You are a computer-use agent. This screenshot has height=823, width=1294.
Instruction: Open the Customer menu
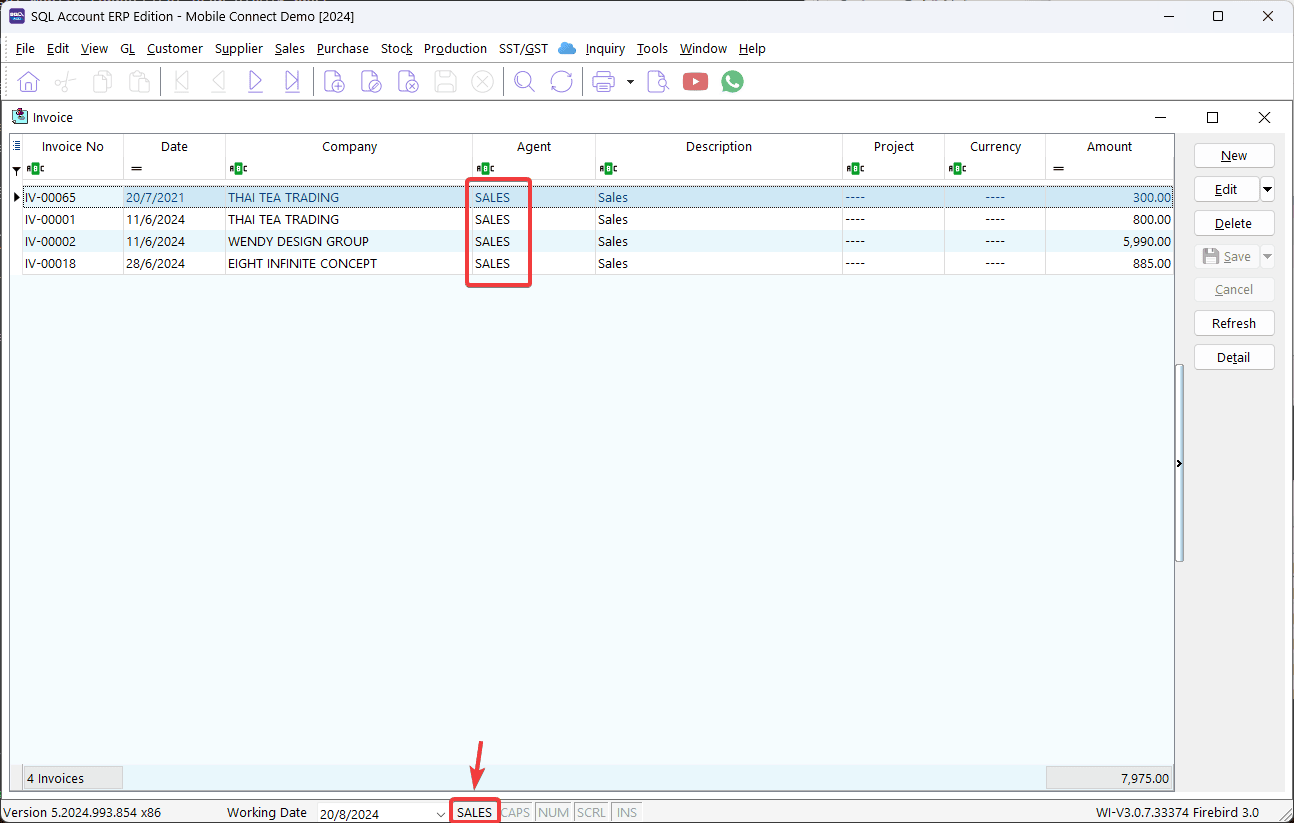(174, 48)
